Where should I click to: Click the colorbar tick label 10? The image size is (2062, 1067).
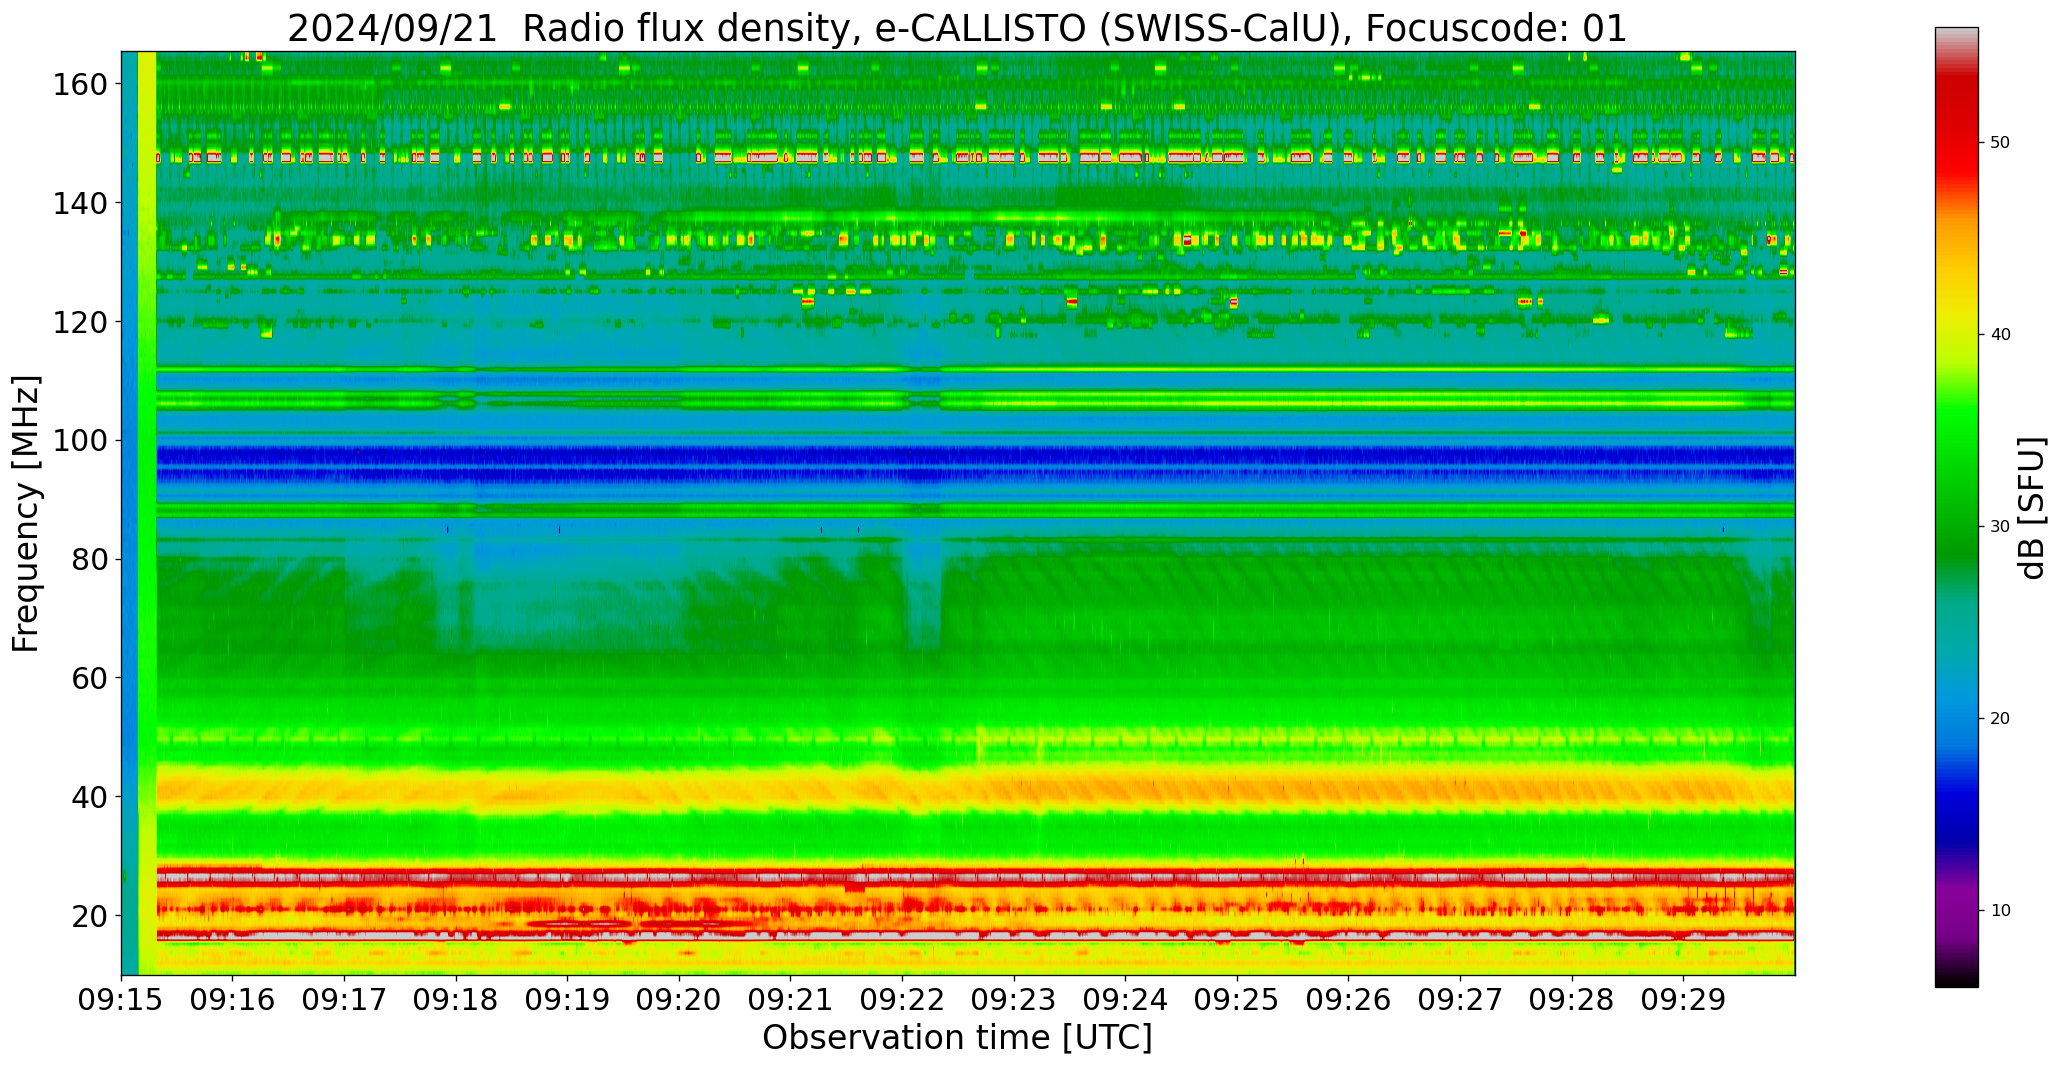point(2000,910)
